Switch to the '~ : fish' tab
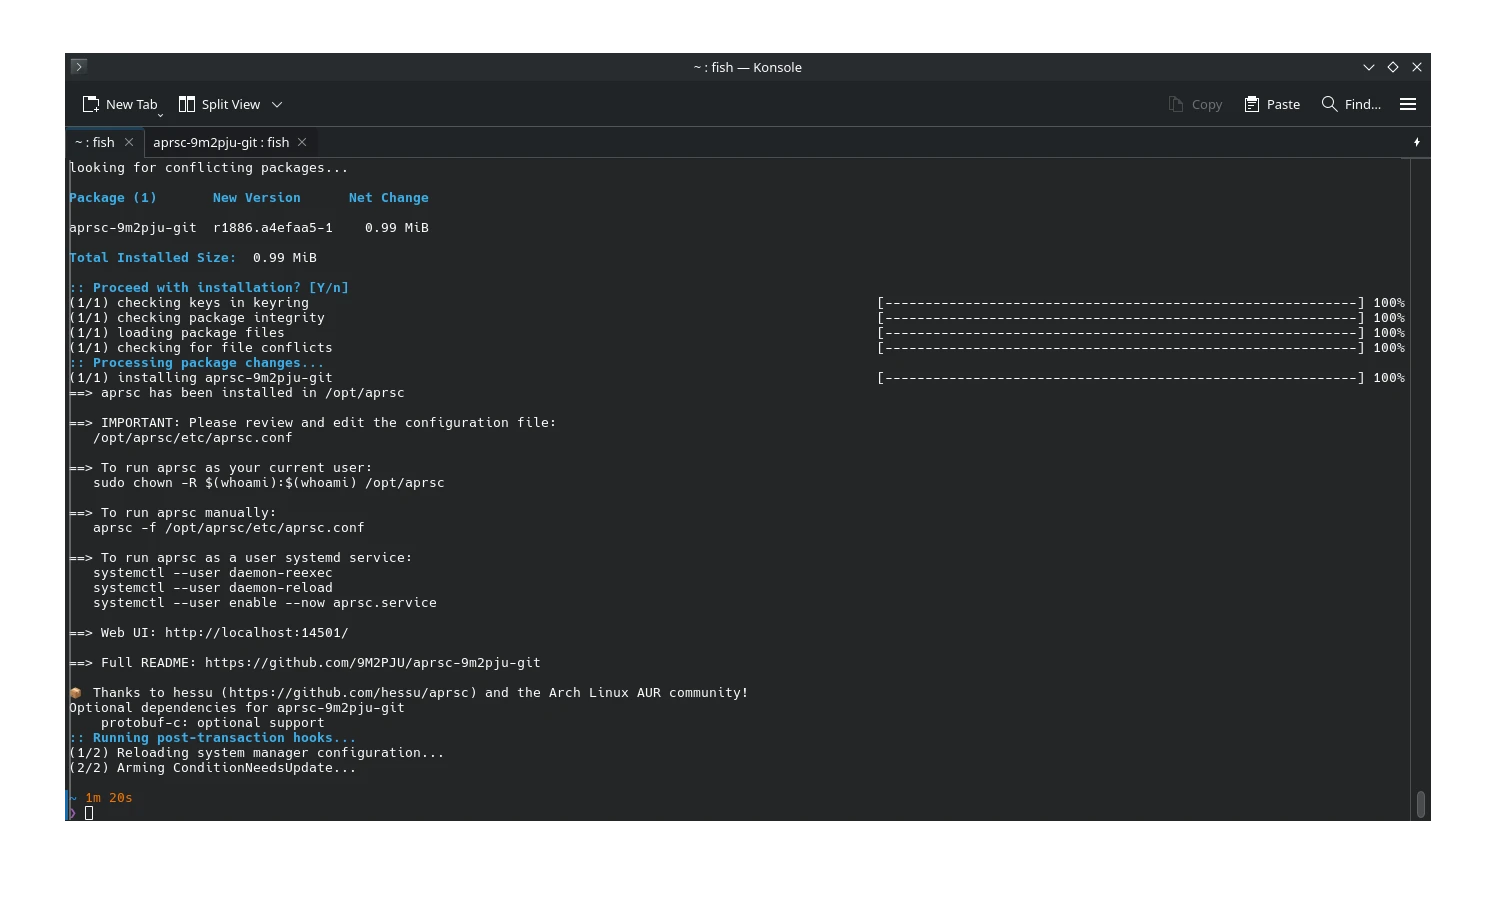The image size is (1496, 898). click(x=95, y=142)
